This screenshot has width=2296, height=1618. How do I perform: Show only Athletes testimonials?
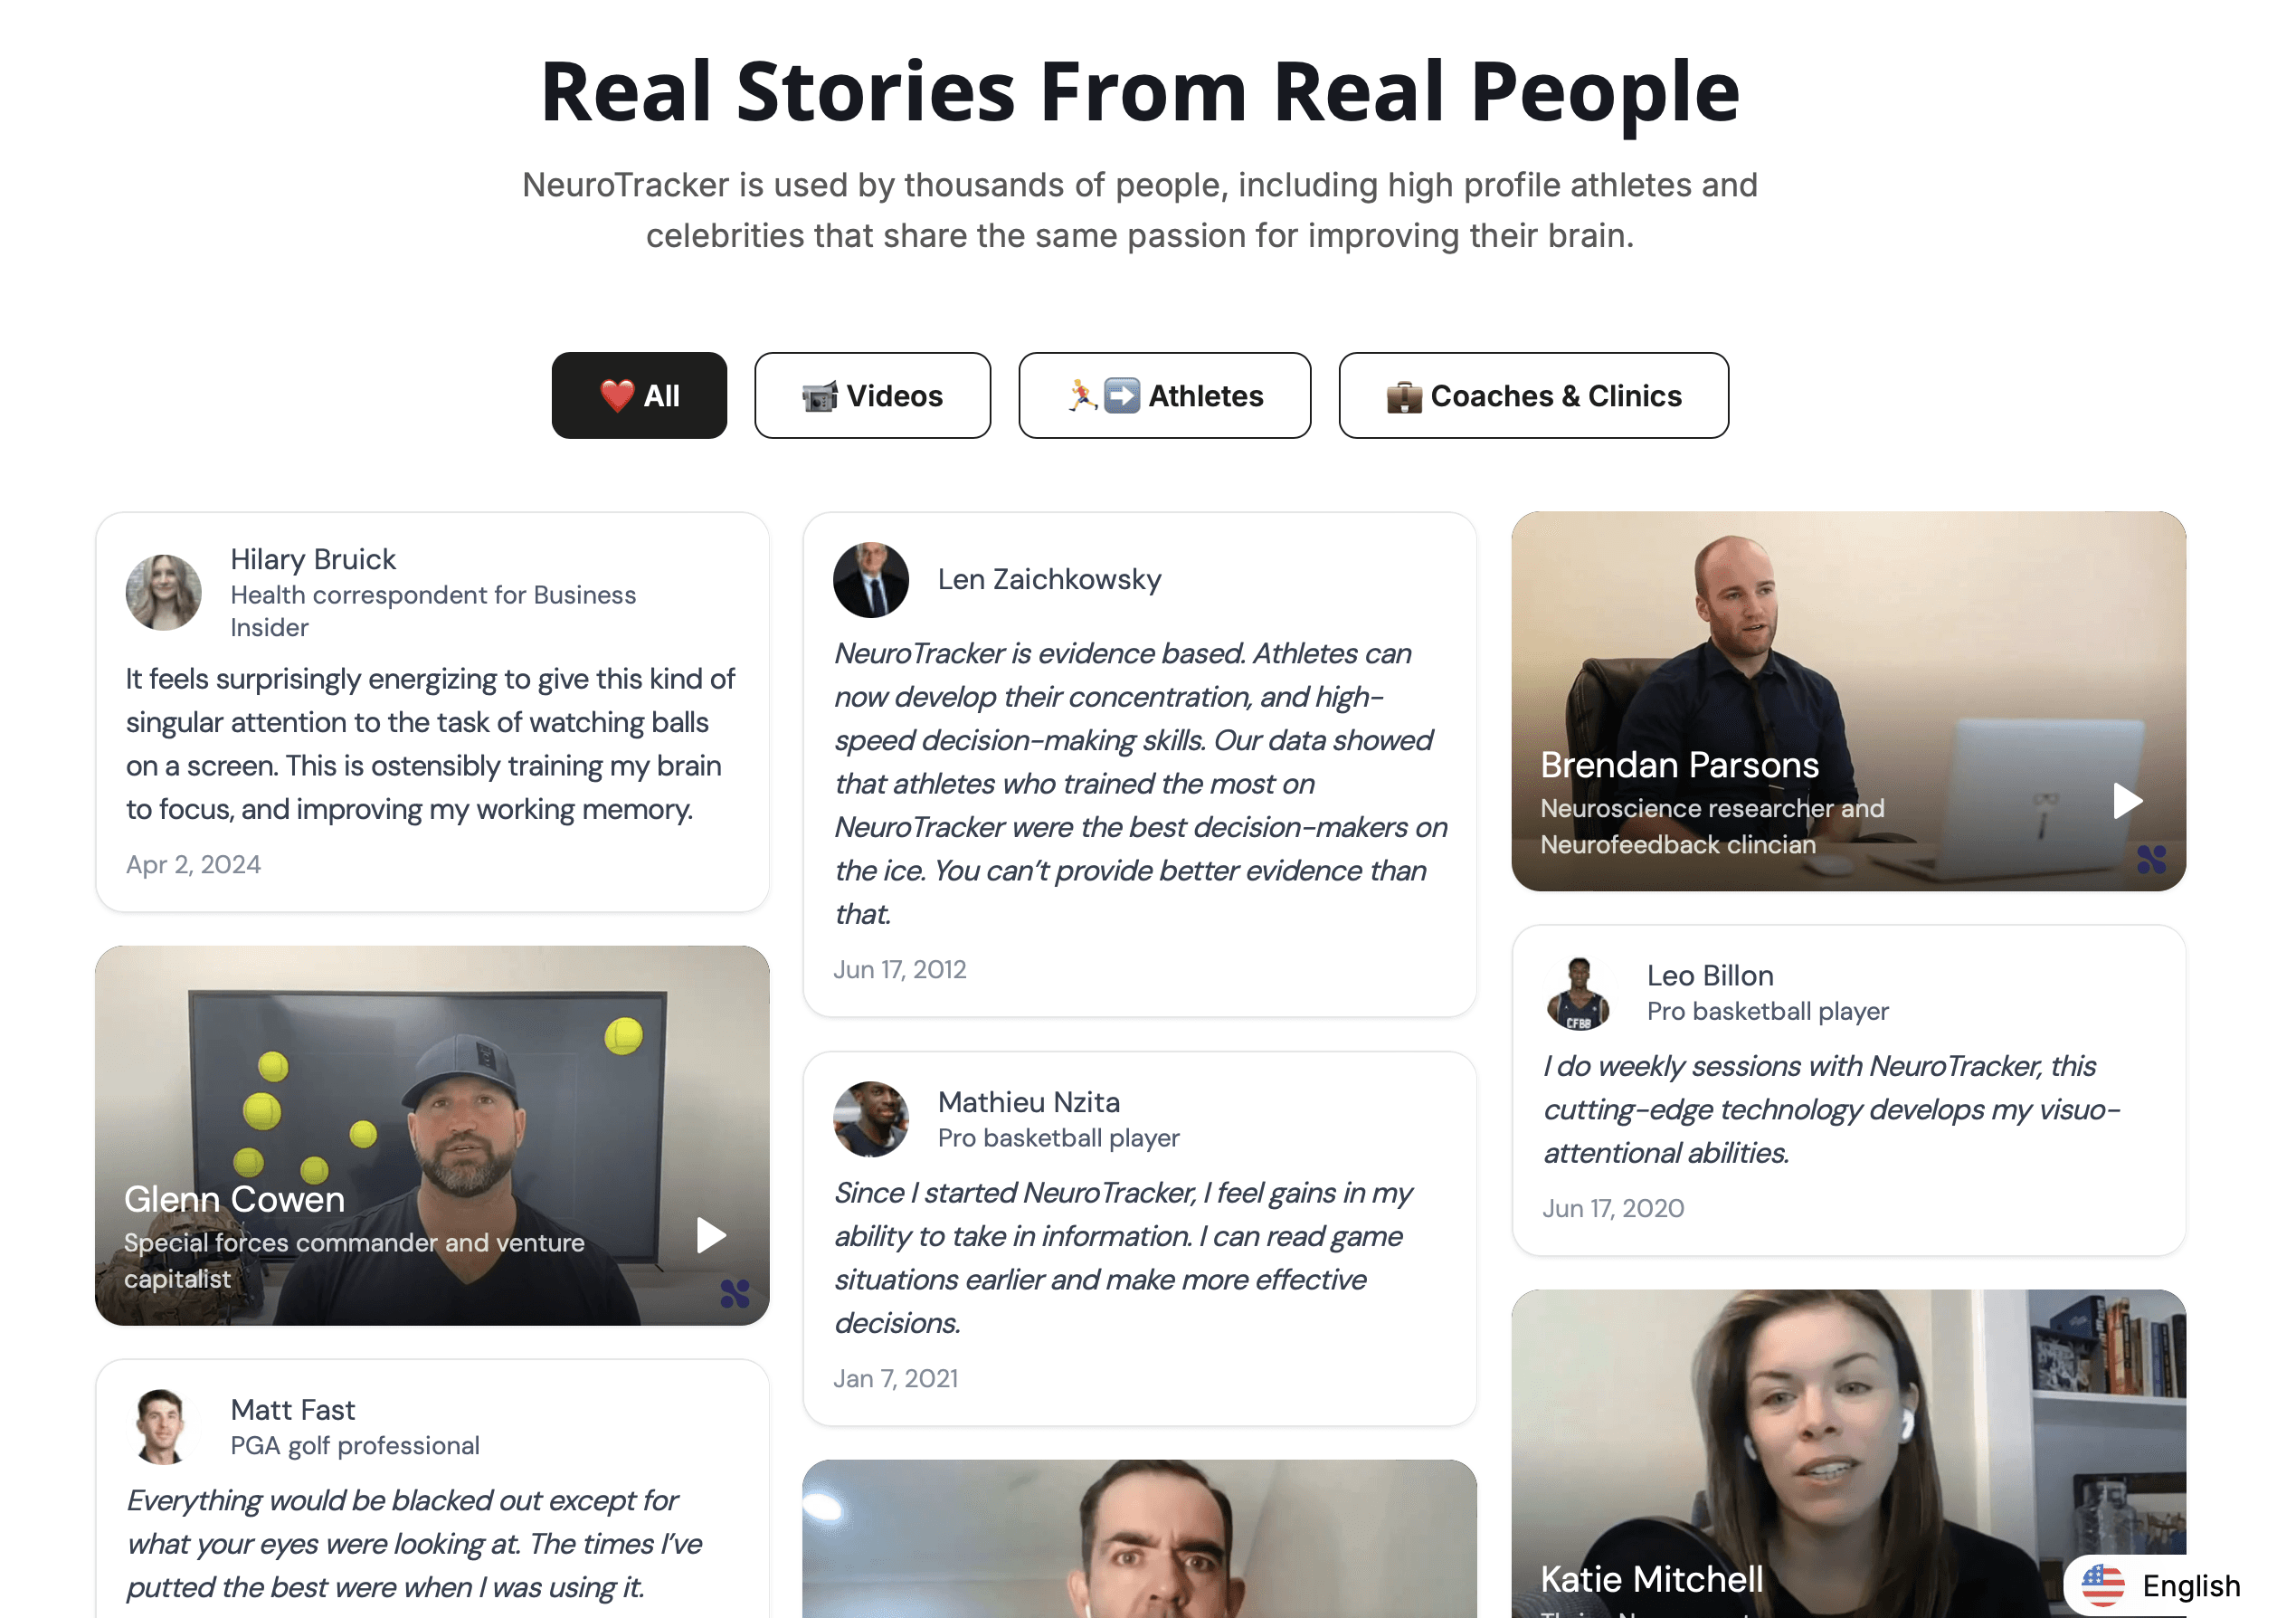click(x=1164, y=395)
